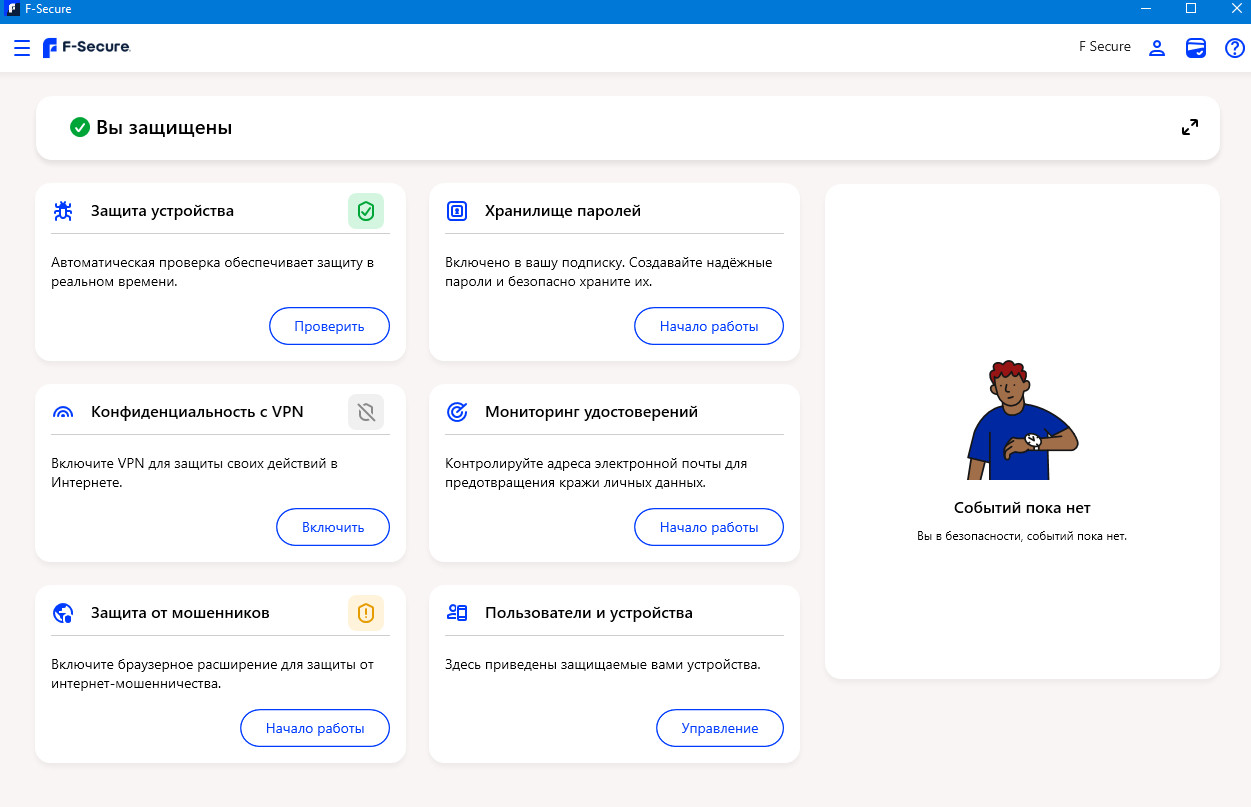Click the password vault icon
Viewport: 1251px width, 807px height.
[x=456, y=211]
